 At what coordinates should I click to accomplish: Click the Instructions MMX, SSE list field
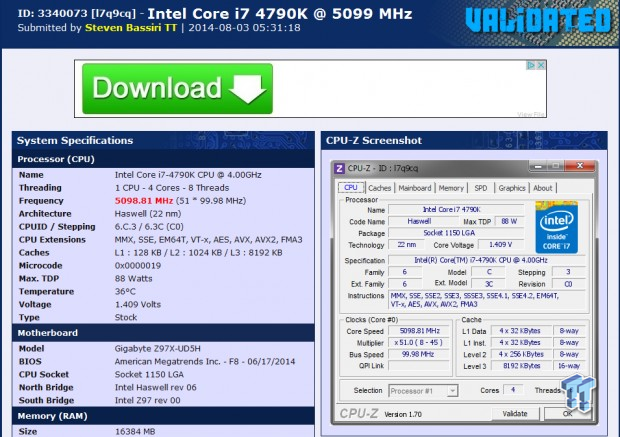(x=487, y=300)
